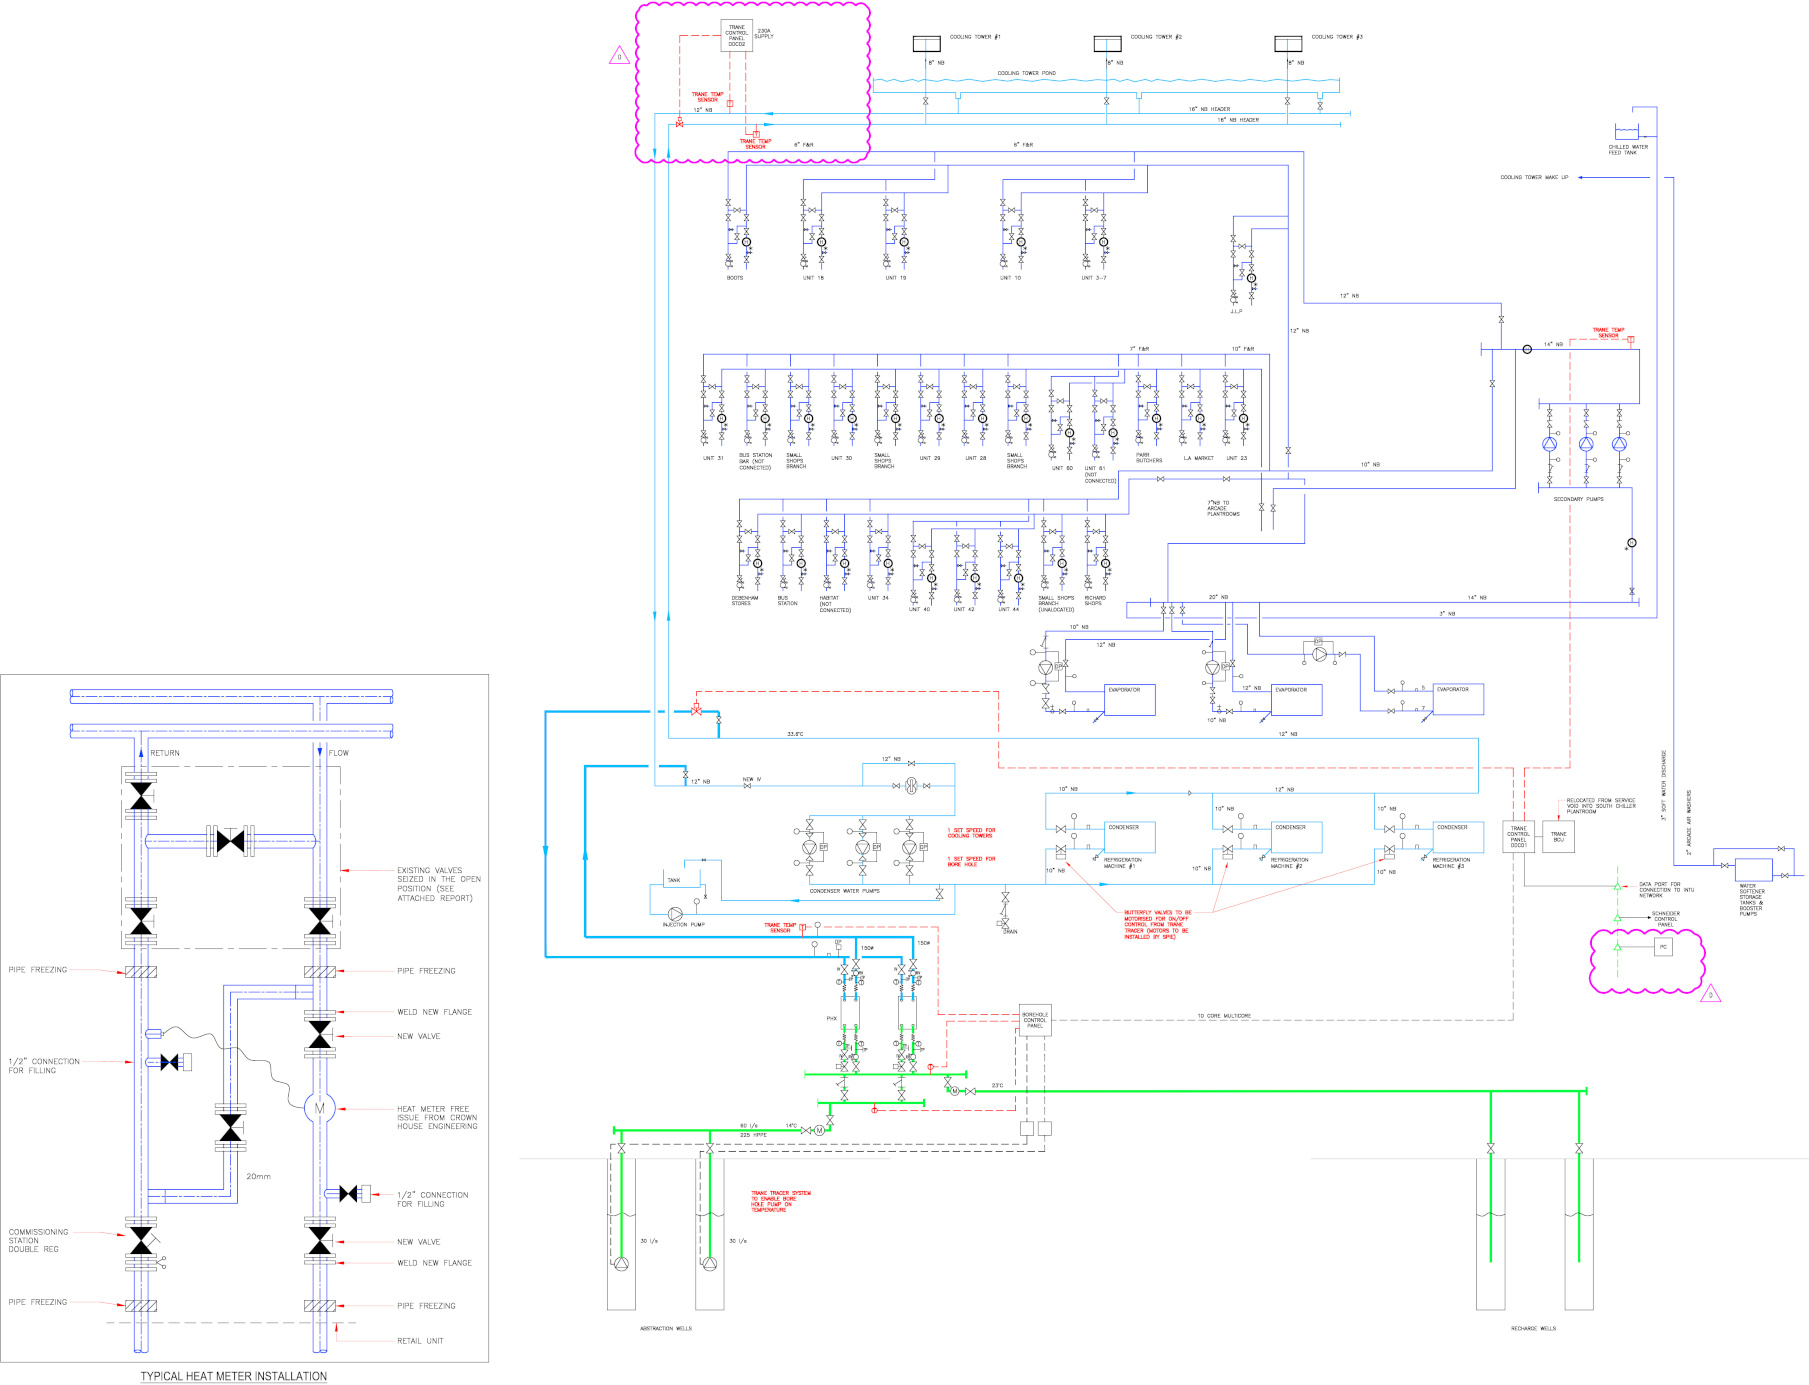Select the Cooling Tower #3 symbol

(1288, 43)
